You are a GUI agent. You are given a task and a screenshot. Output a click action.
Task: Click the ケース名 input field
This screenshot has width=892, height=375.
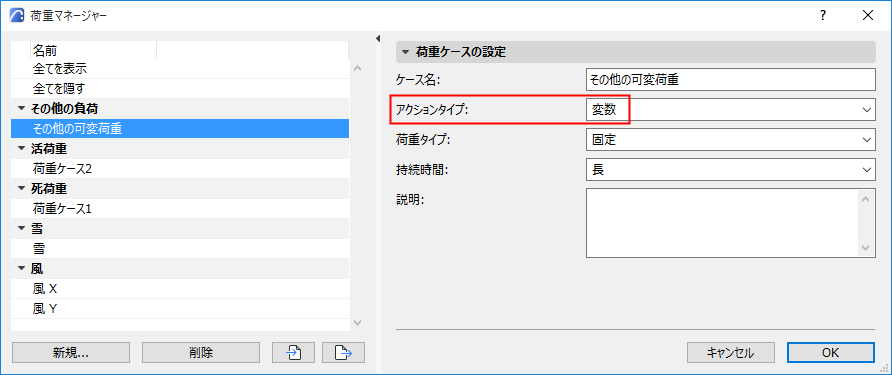click(730, 80)
